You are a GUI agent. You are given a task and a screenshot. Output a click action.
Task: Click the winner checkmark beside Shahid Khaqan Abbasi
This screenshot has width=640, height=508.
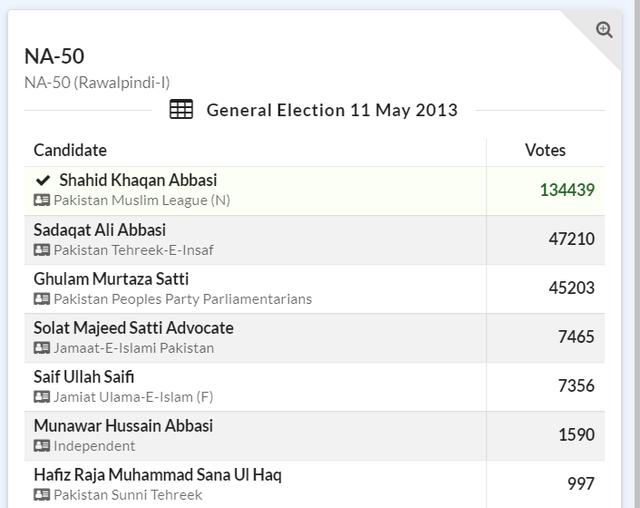[x=42, y=181]
